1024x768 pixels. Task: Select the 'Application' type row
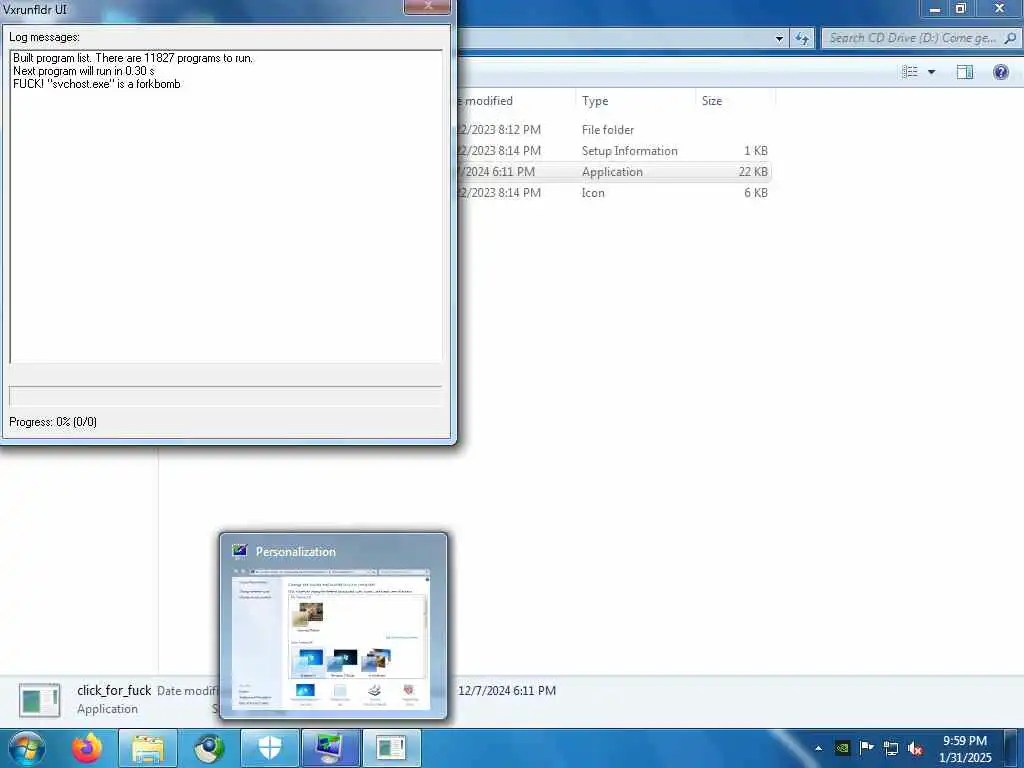click(614, 172)
